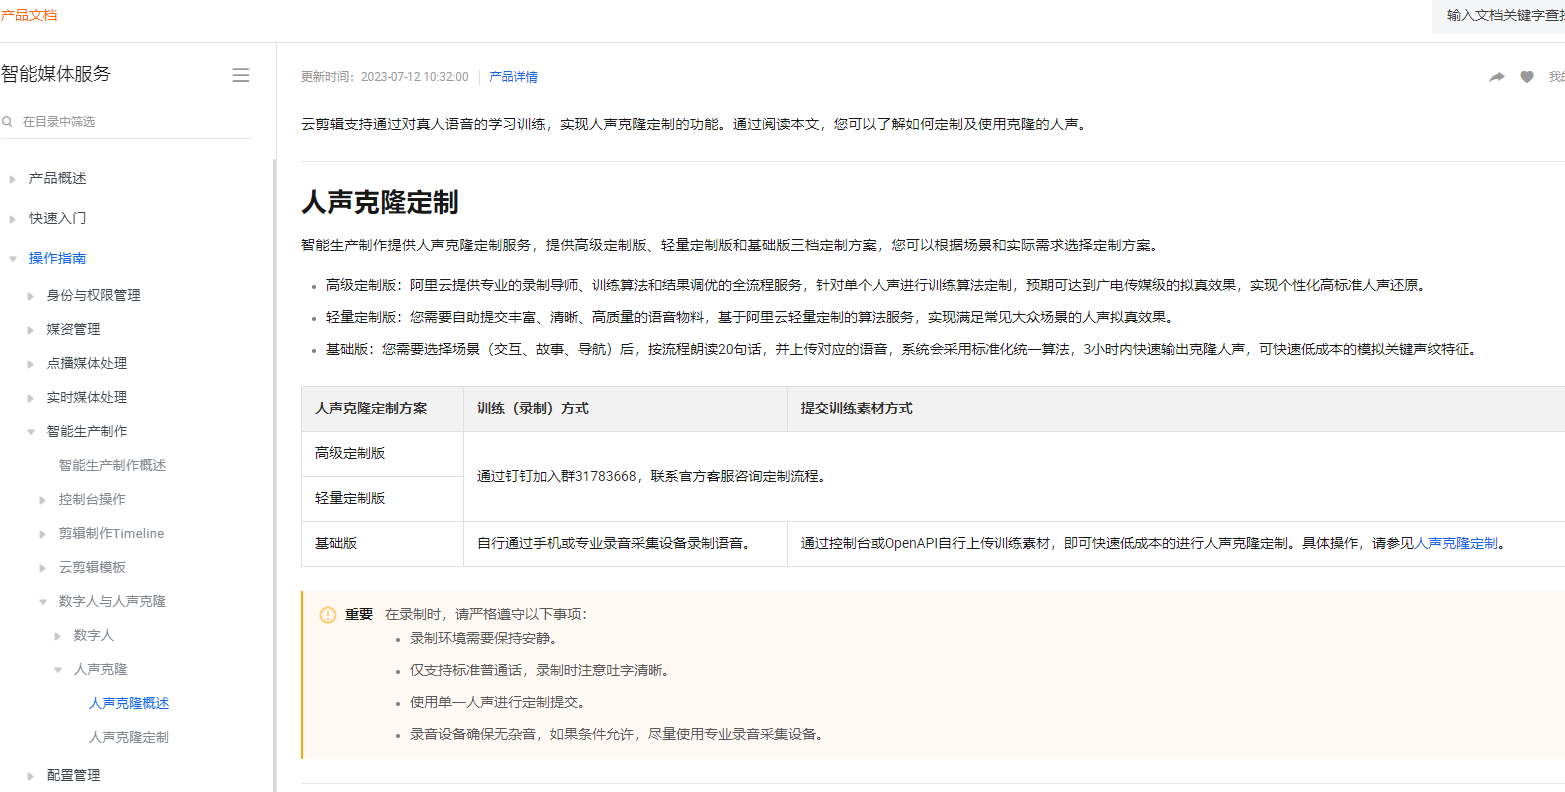Open 产品概述 in the sidebar
1565x792 pixels.
pyautogui.click(x=58, y=178)
